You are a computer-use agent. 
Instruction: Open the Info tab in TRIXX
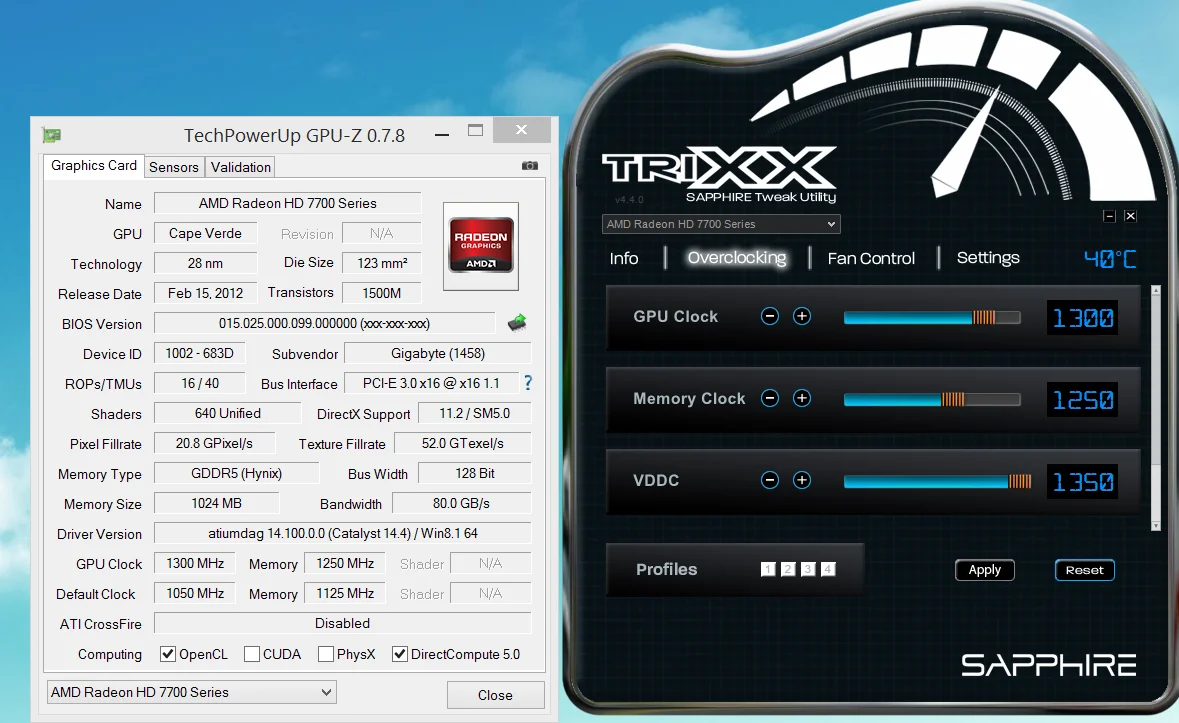click(x=624, y=259)
